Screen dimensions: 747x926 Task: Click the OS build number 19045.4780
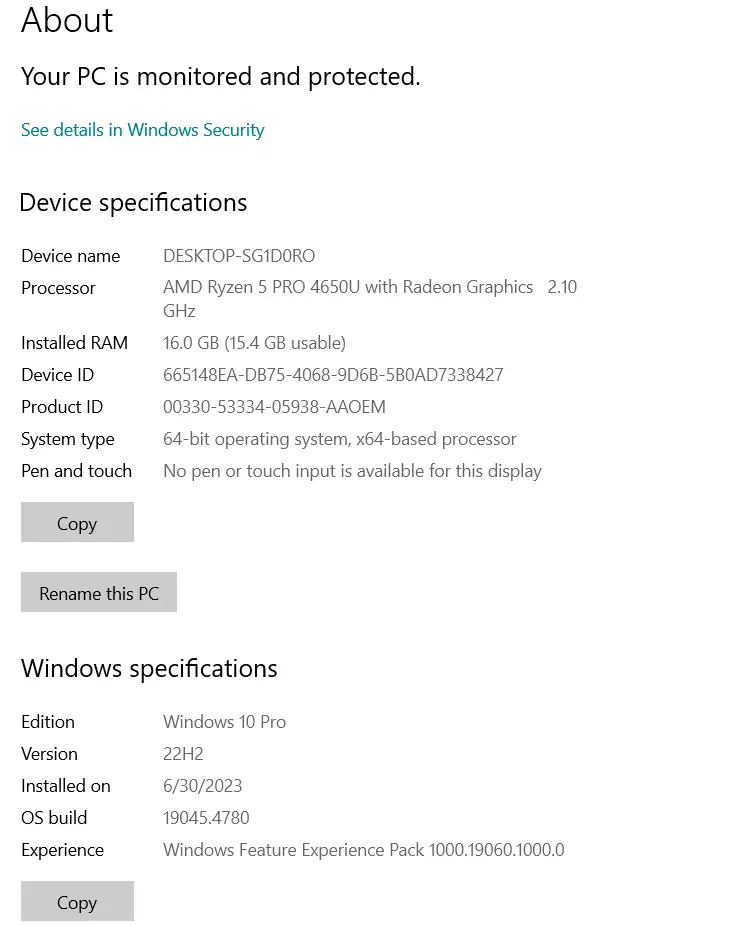click(x=206, y=818)
